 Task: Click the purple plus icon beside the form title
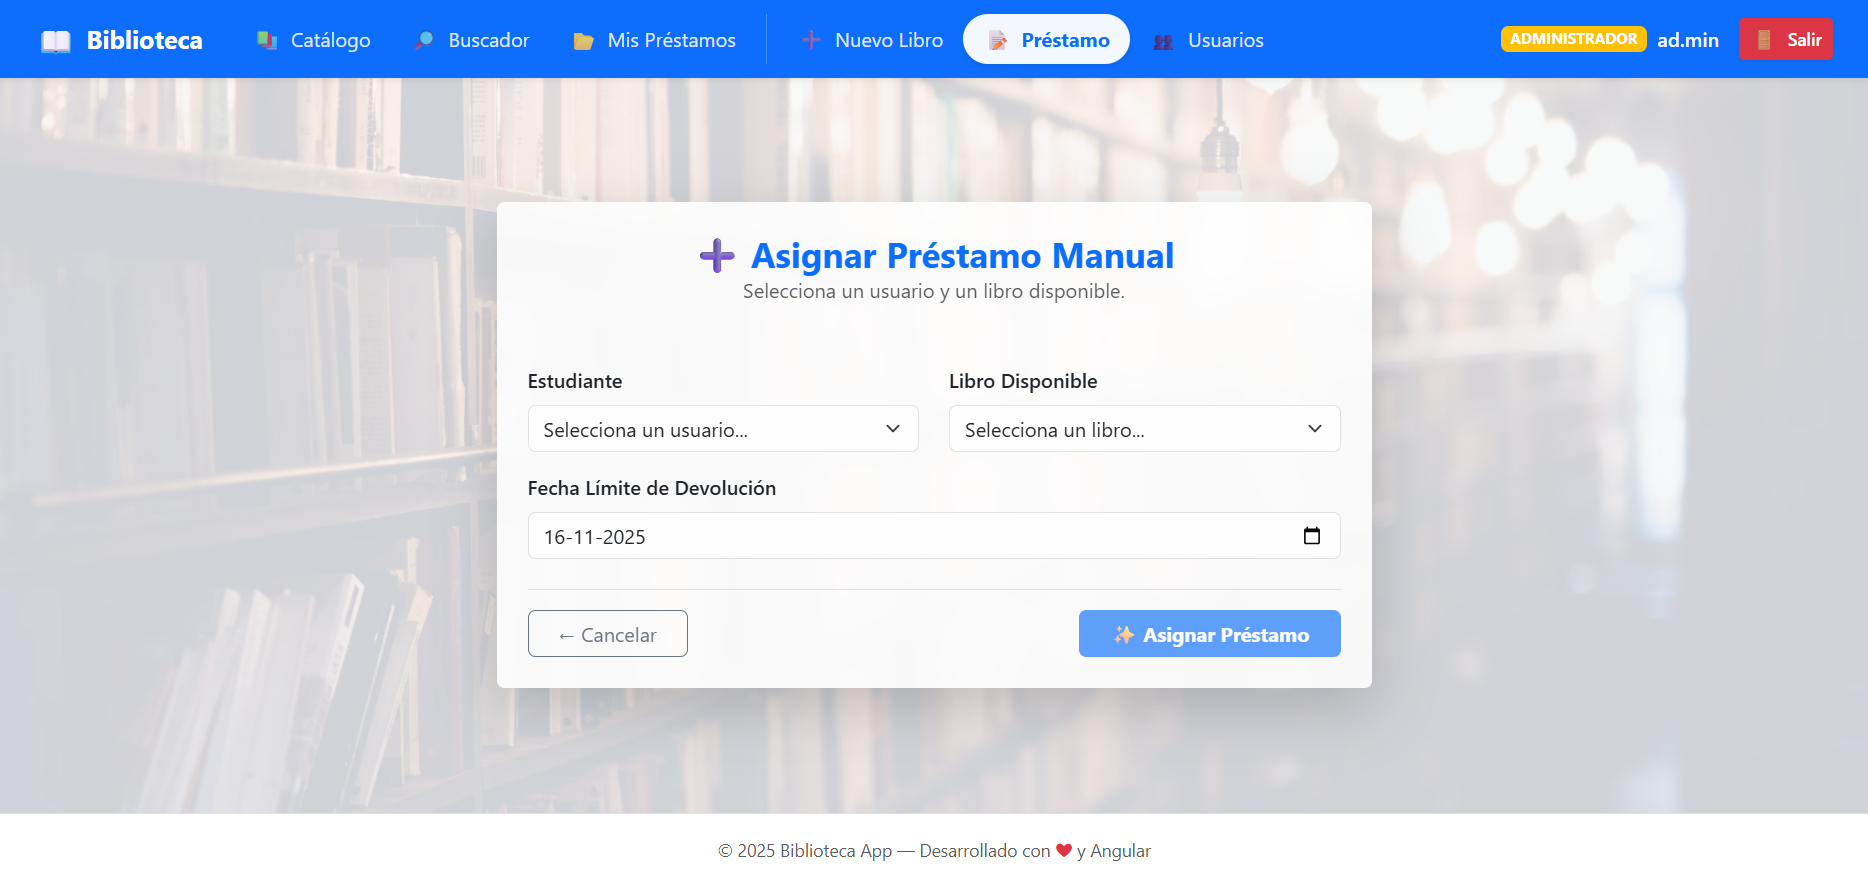click(717, 256)
